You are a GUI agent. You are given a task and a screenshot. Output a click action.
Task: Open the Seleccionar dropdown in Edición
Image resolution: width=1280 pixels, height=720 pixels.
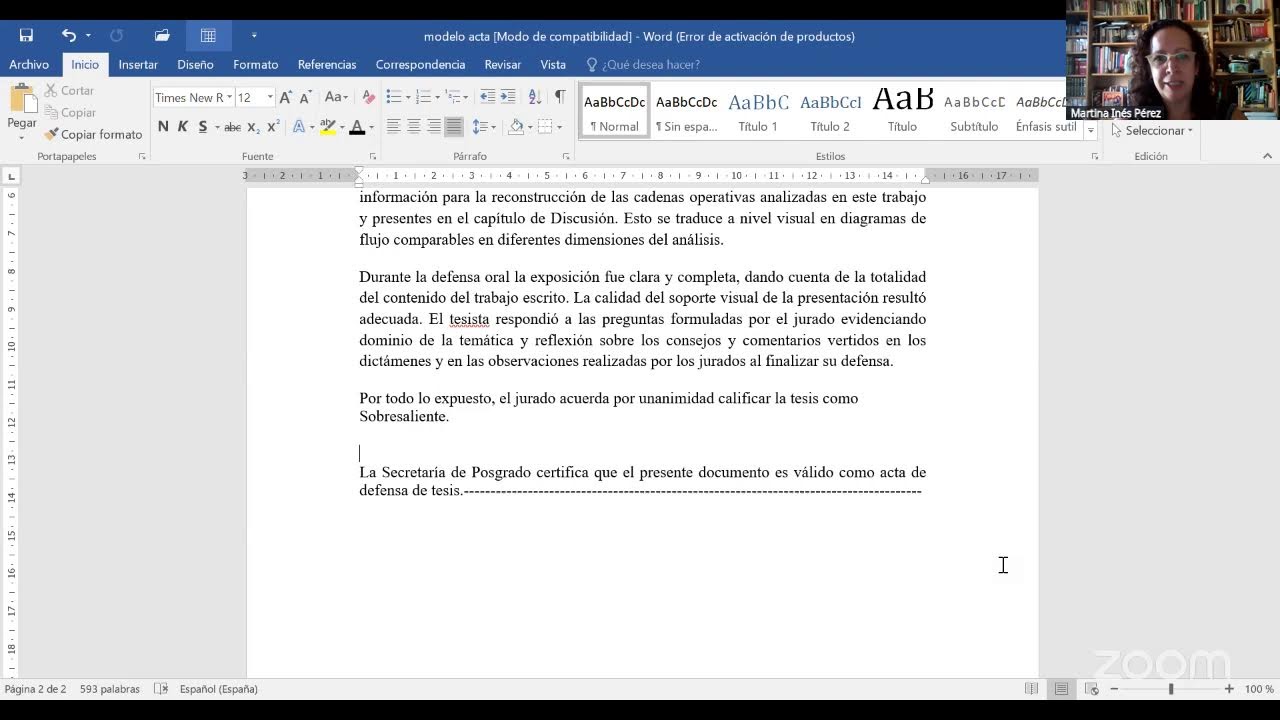click(x=1152, y=130)
